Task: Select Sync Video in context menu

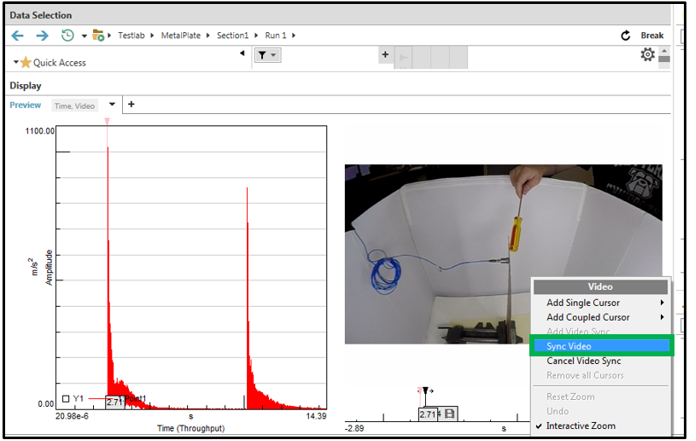Action: [569, 346]
